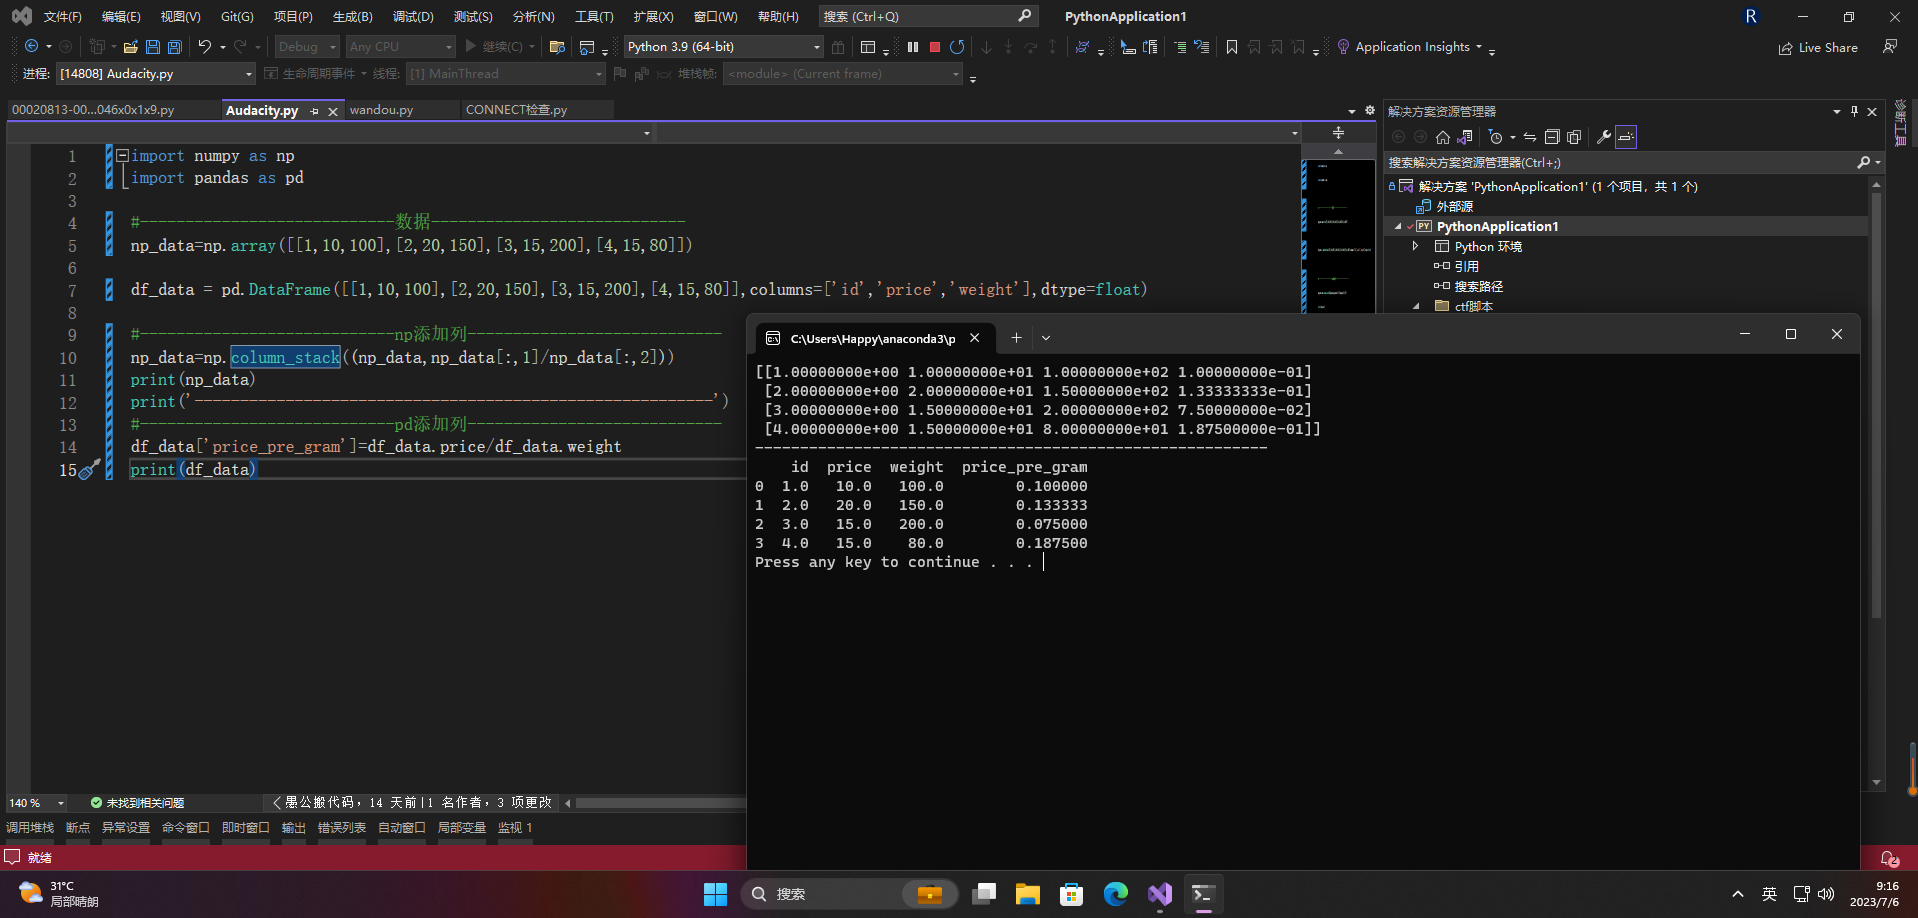Click the Home icon in Solution Explorer

(1442, 137)
